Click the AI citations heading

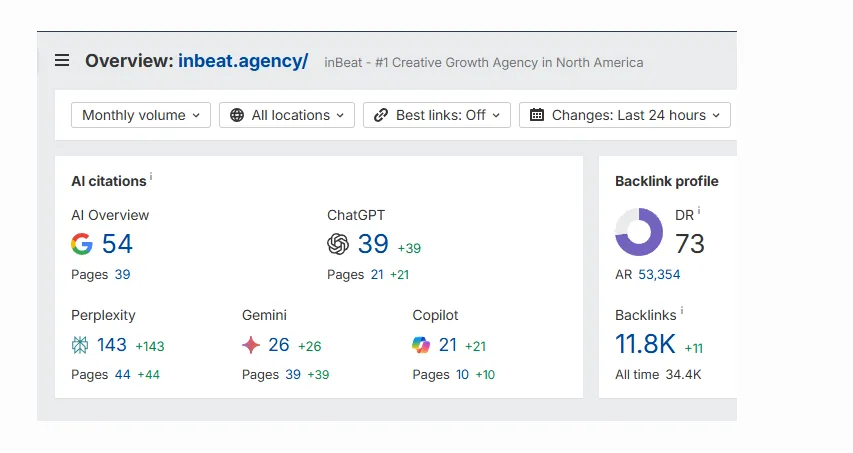[109, 181]
